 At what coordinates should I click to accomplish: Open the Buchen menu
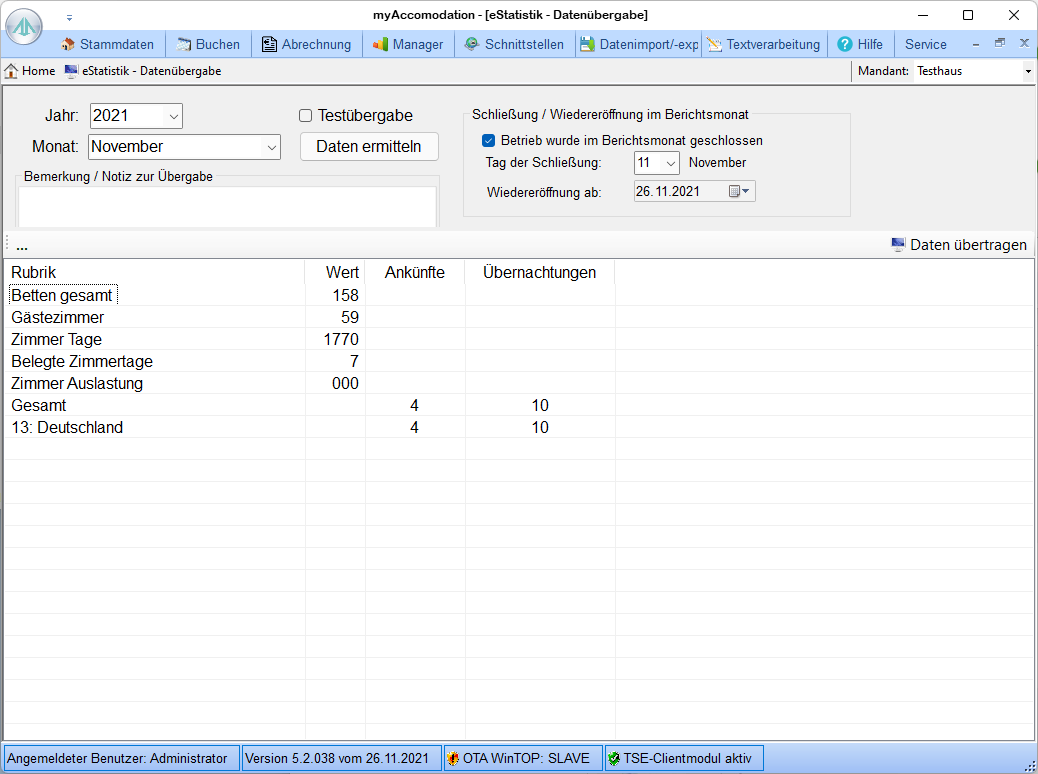(x=208, y=44)
